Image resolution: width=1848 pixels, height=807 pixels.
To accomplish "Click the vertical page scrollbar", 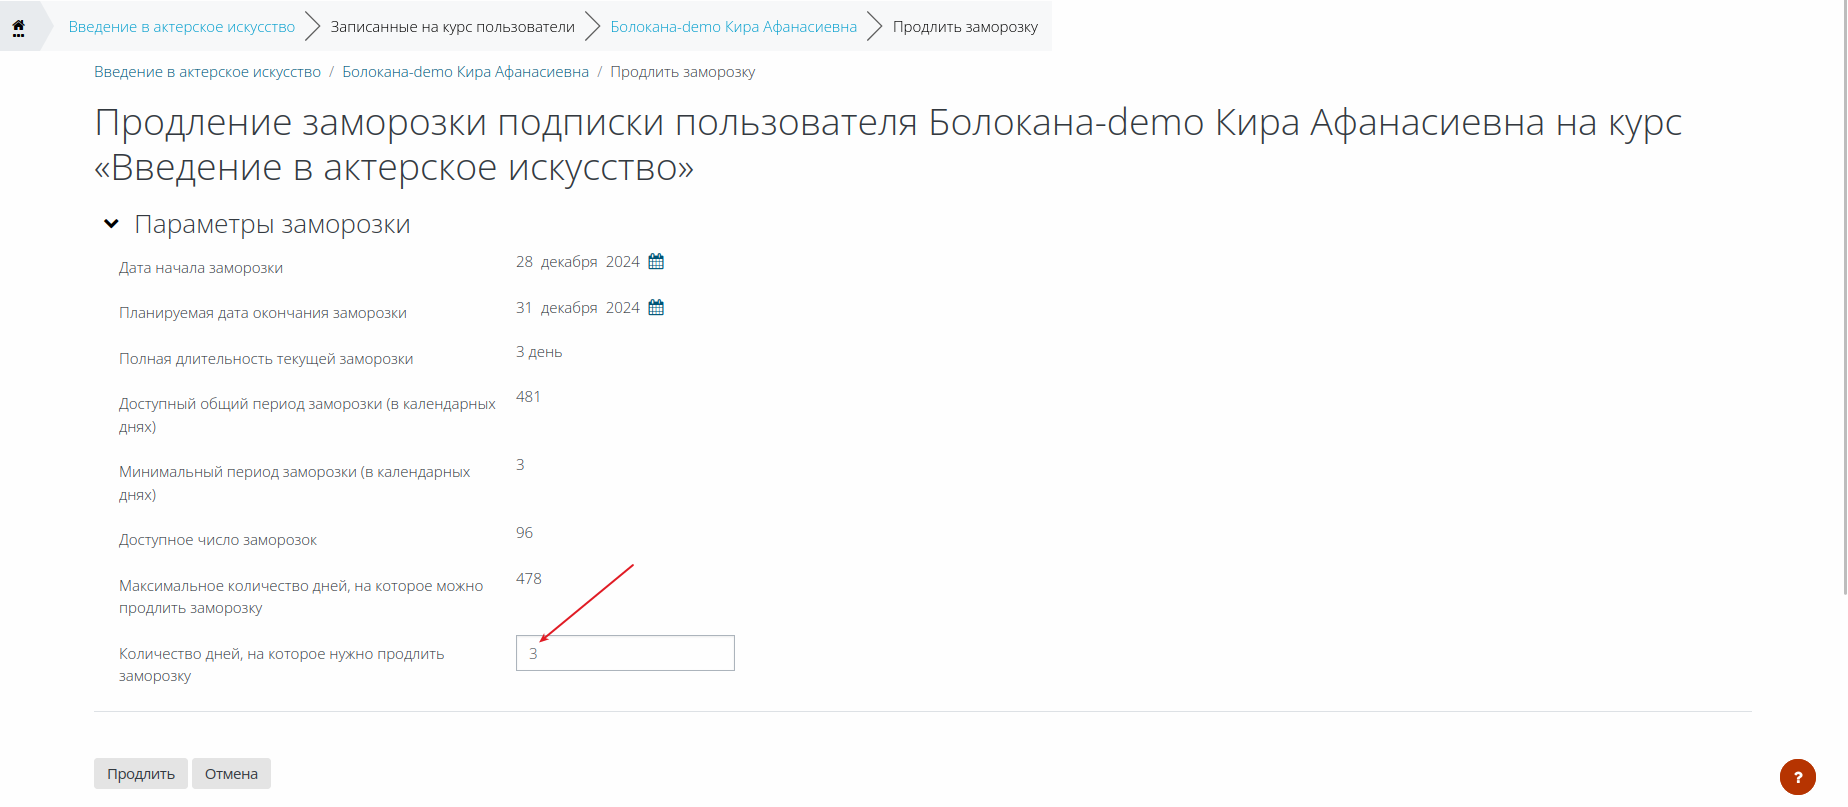I will tap(1843, 300).
